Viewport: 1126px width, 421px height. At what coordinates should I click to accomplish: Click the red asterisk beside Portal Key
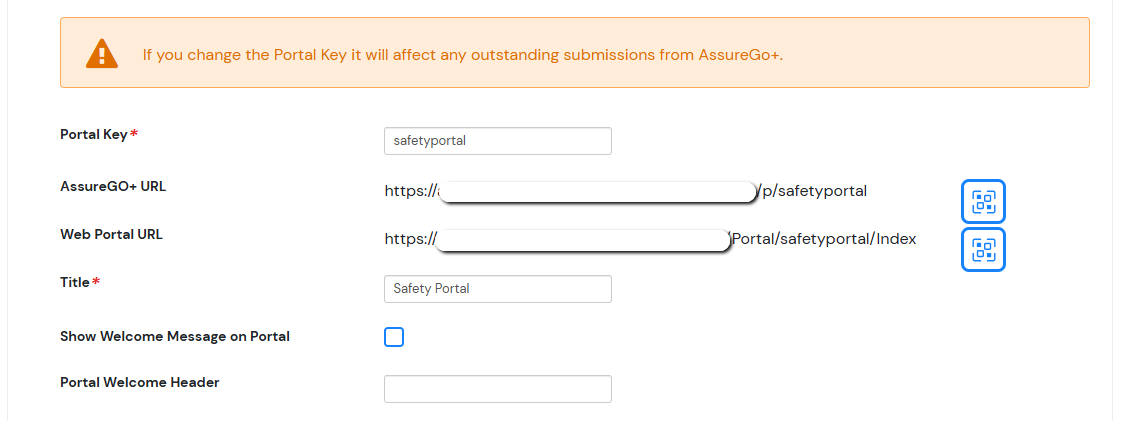pos(134,134)
